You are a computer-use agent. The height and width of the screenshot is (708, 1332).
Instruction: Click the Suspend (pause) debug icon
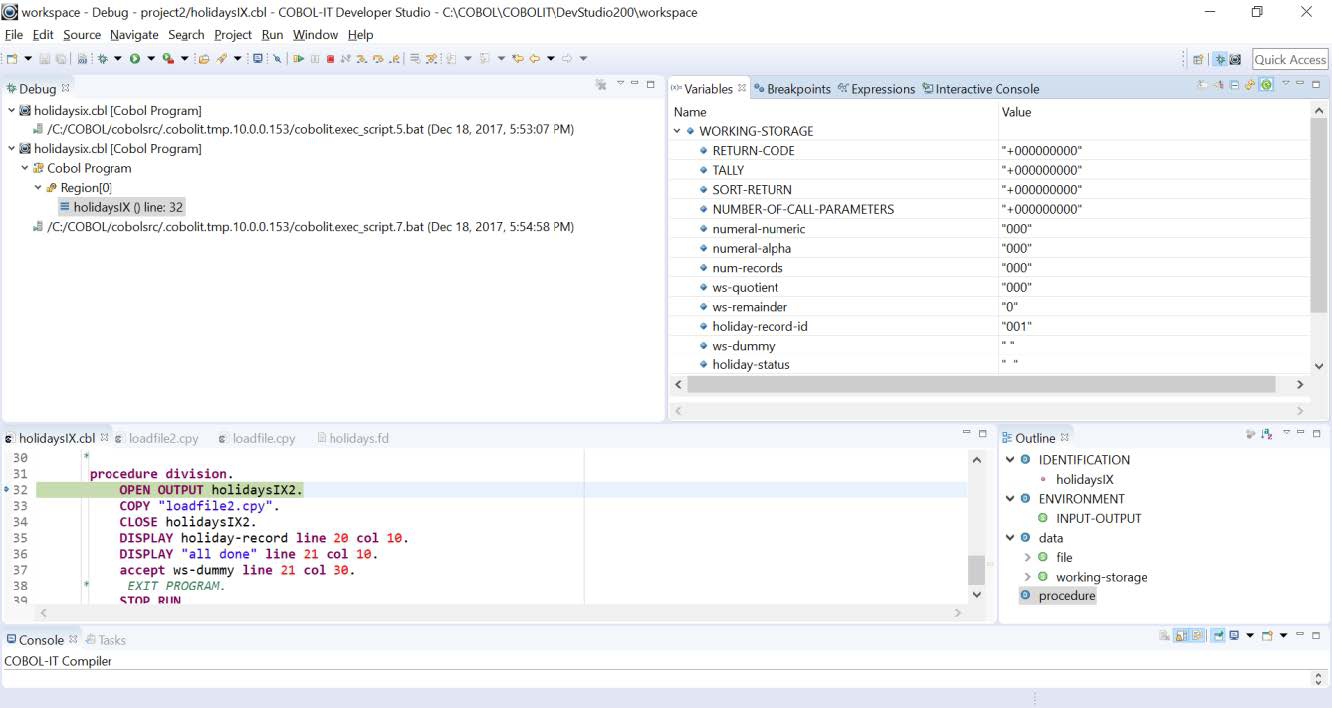pos(315,59)
